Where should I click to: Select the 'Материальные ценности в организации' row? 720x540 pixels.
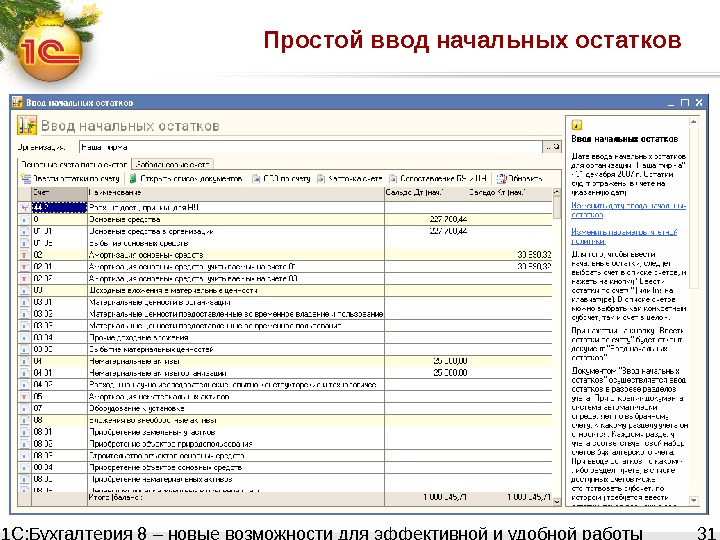point(286,302)
